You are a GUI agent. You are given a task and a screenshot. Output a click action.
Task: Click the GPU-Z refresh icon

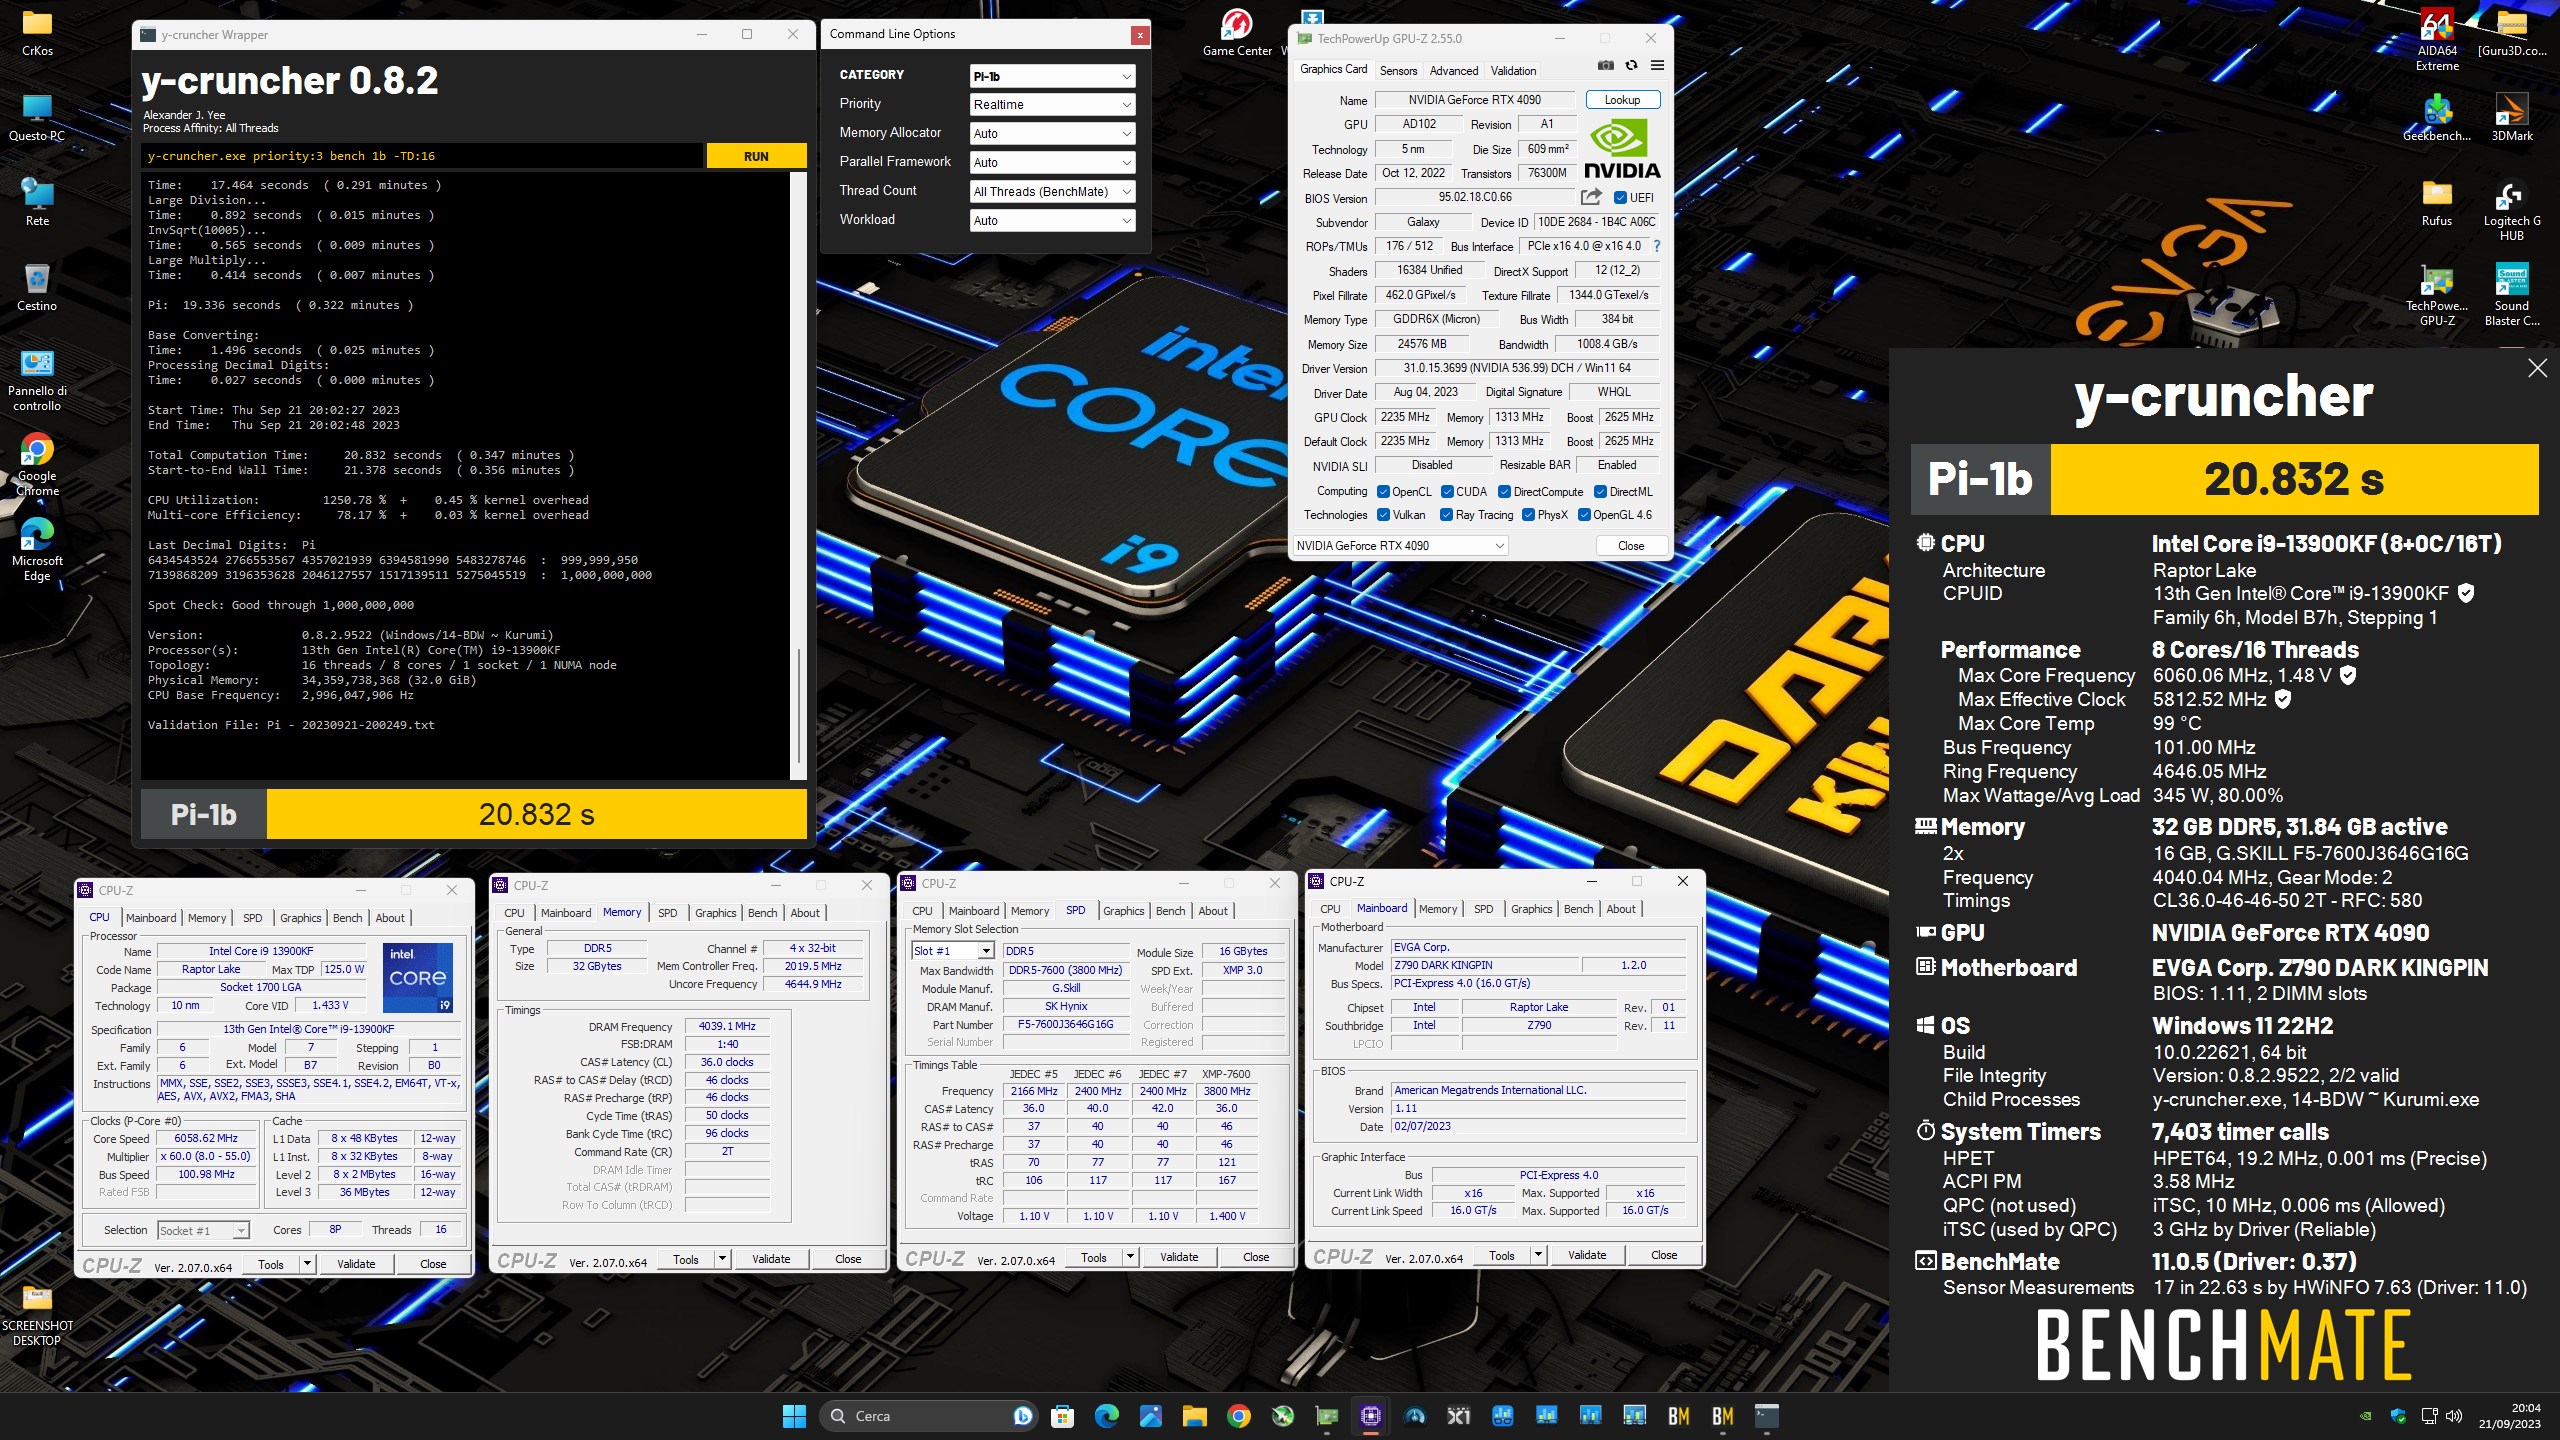point(1631,66)
